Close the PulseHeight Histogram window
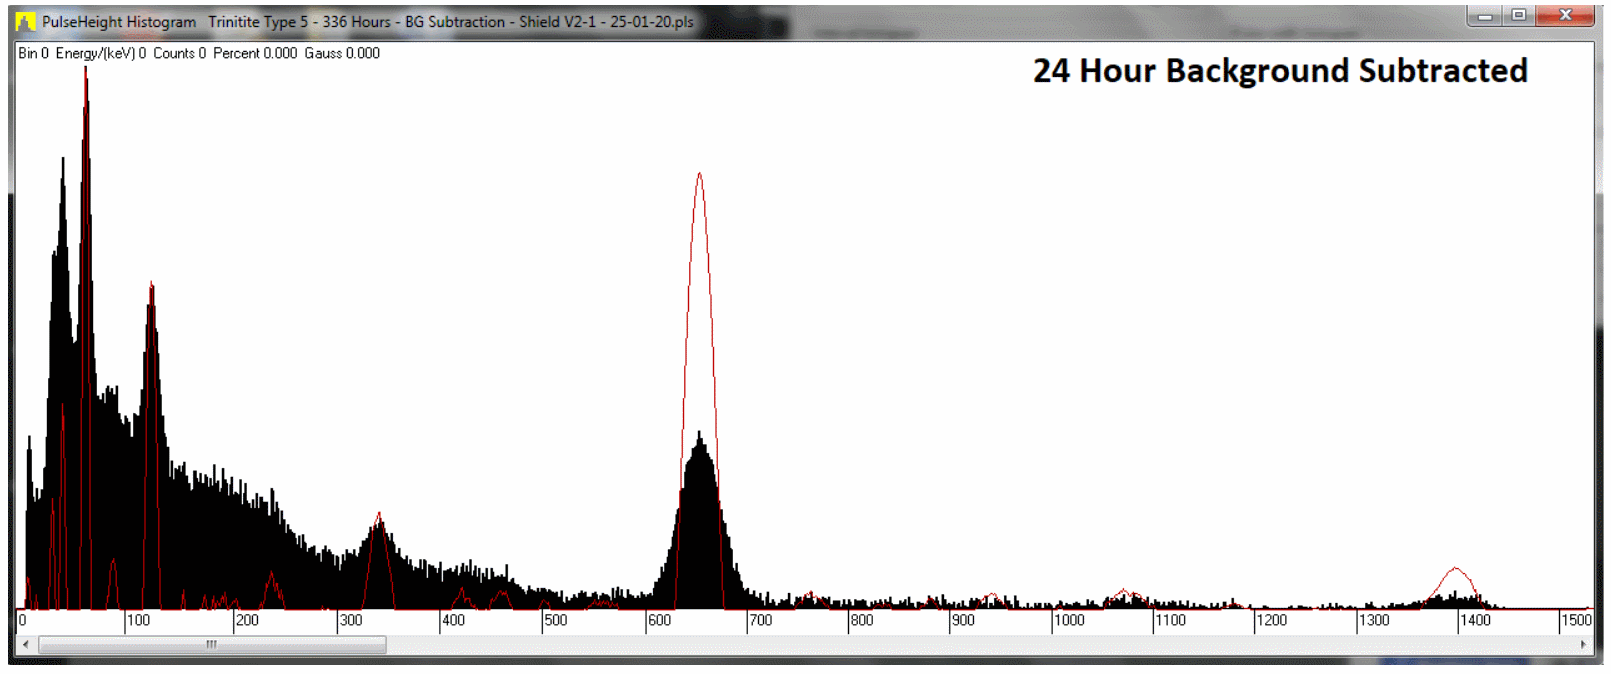Viewport: 1611px width, 674px height. [x=1565, y=16]
